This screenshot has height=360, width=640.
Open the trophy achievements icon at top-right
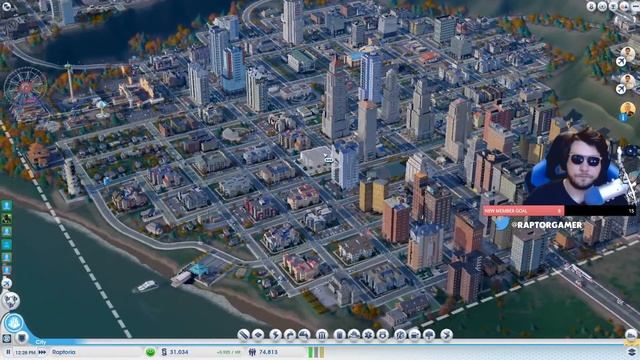click(613, 6)
